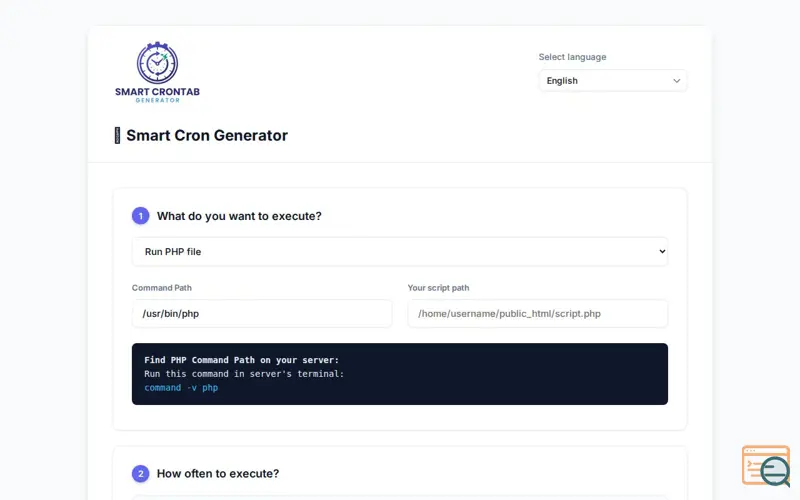Click 'How often to execute?' heading

point(218,473)
